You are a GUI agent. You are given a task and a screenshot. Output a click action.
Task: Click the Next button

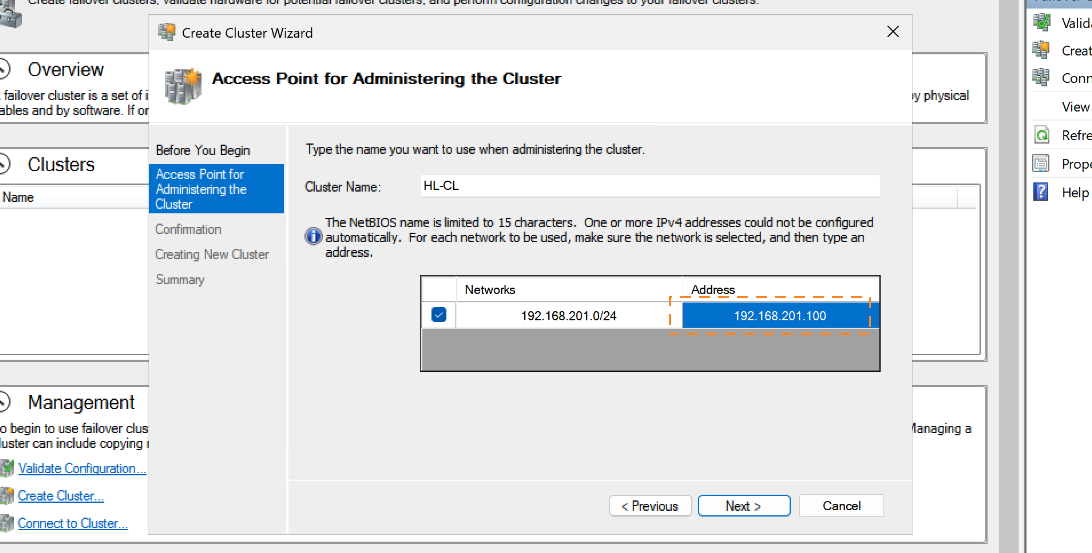(x=744, y=506)
